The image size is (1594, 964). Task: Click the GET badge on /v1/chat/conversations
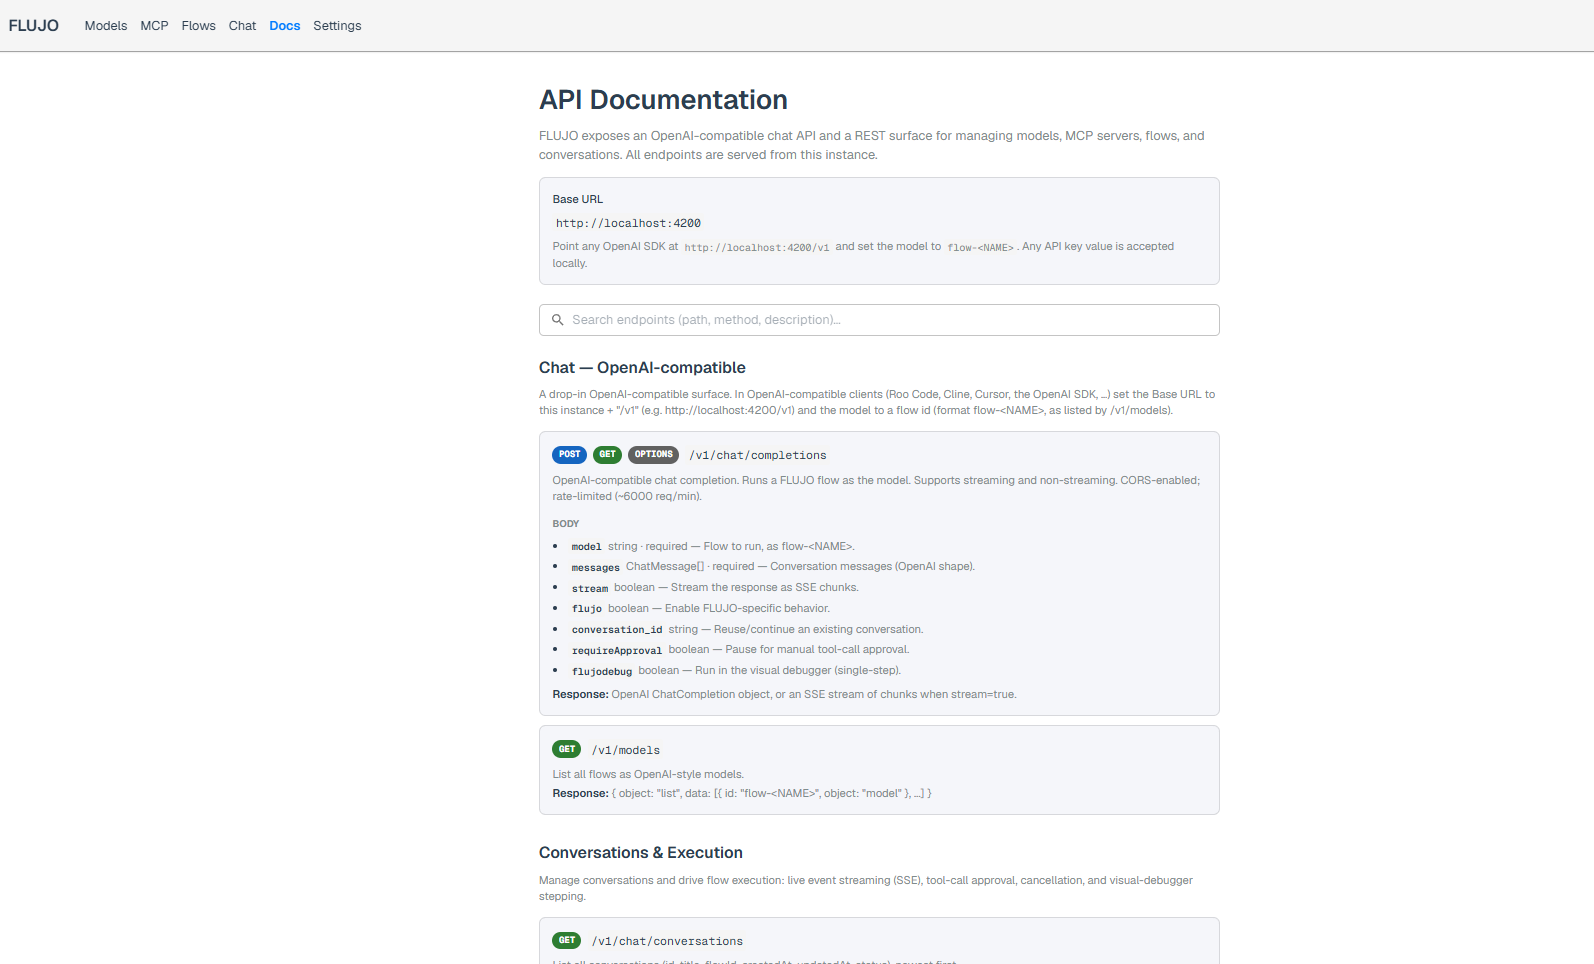point(567,941)
